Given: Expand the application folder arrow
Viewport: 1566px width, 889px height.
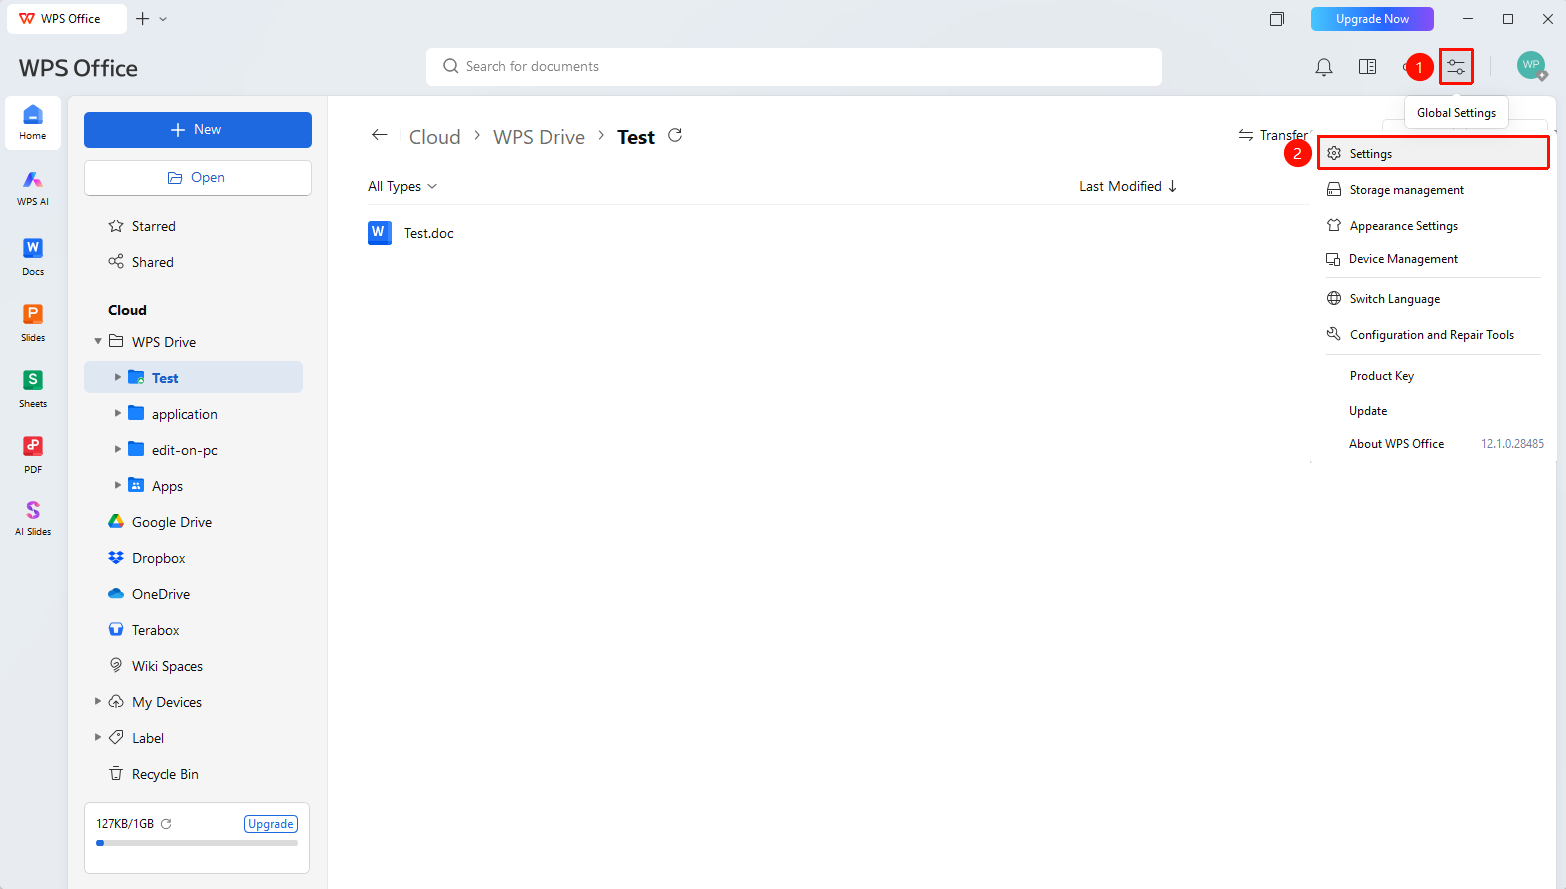Looking at the screenshot, I should coord(118,413).
